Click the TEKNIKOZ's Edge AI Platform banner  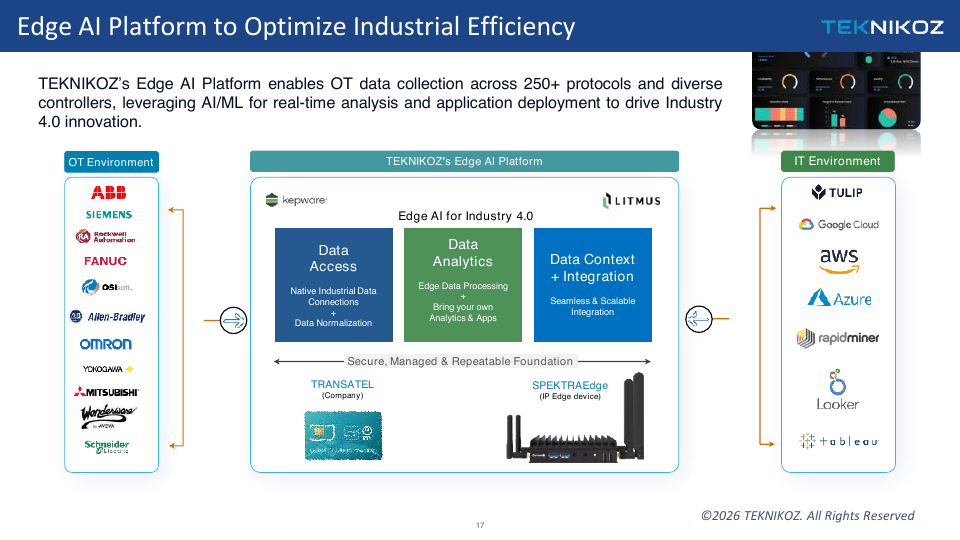coord(464,161)
